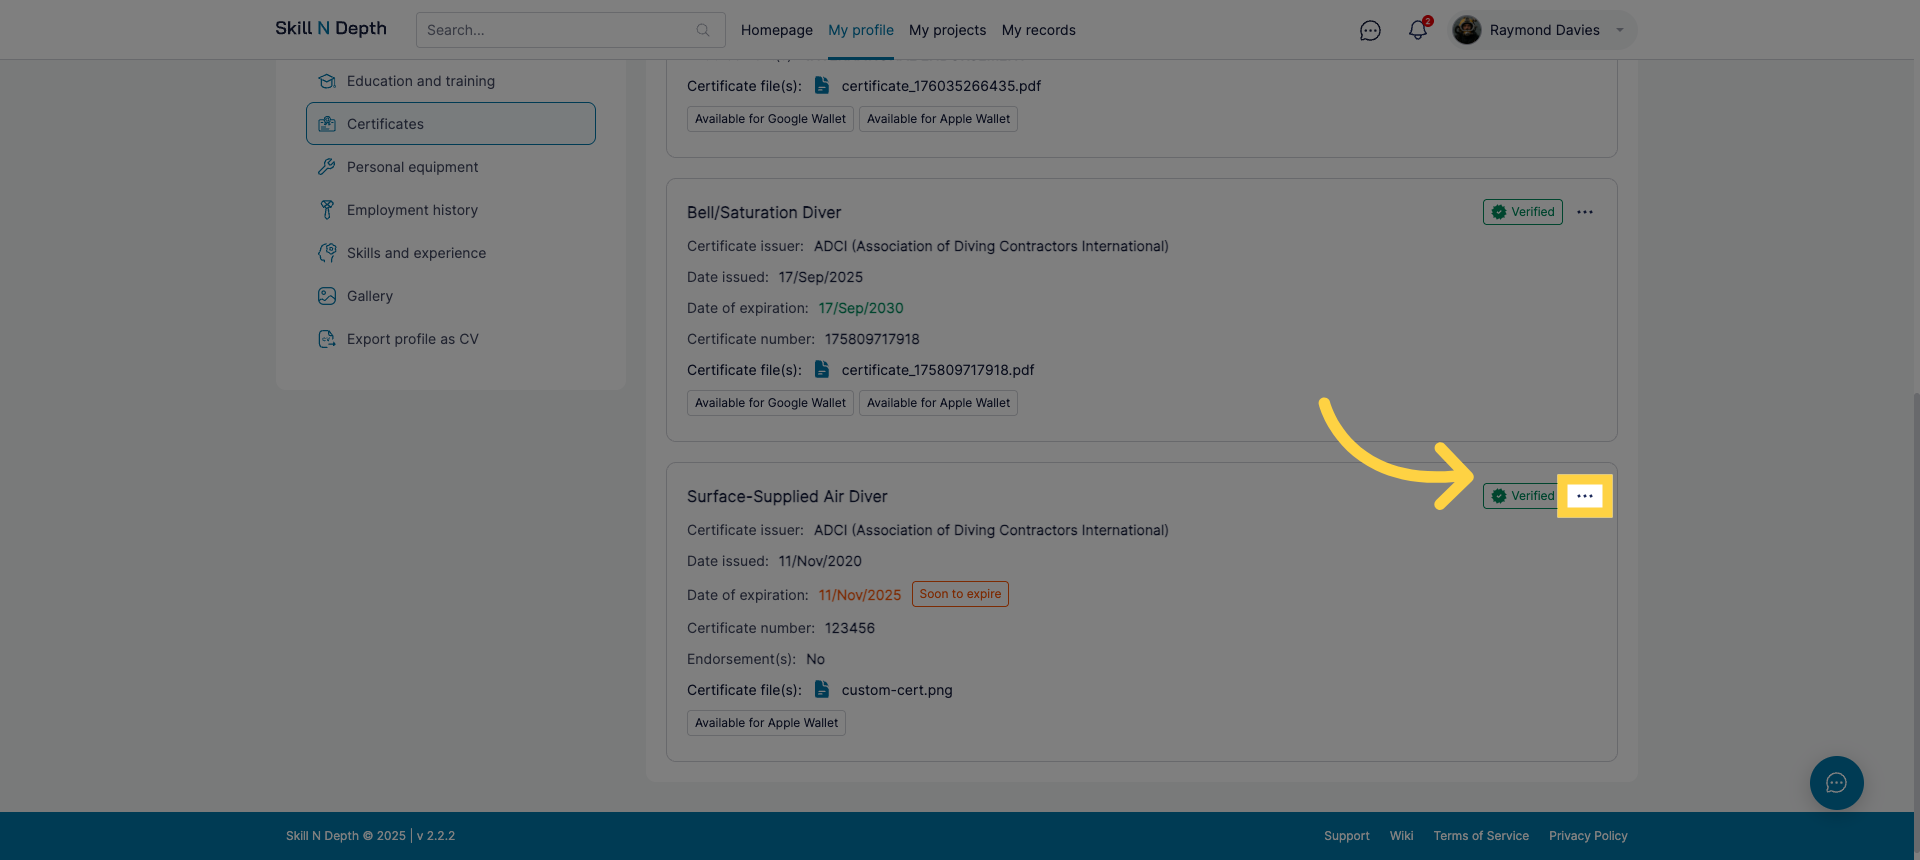This screenshot has width=1920, height=860.
Task: Open the My projects nav item
Action: pyautogui.click(x=947, y=30)
